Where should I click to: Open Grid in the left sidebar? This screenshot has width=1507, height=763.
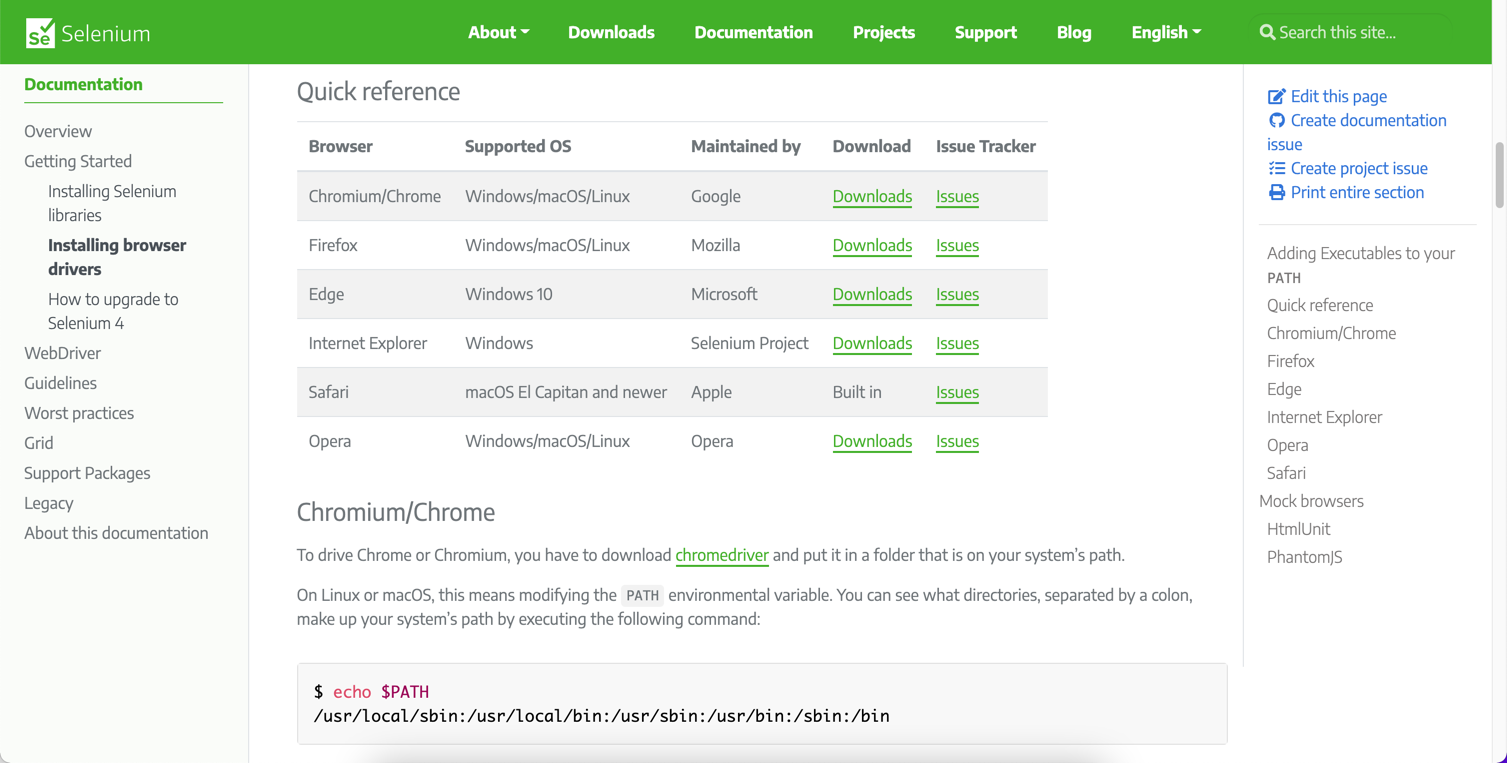pyautogui.click(x=39, y=443)
